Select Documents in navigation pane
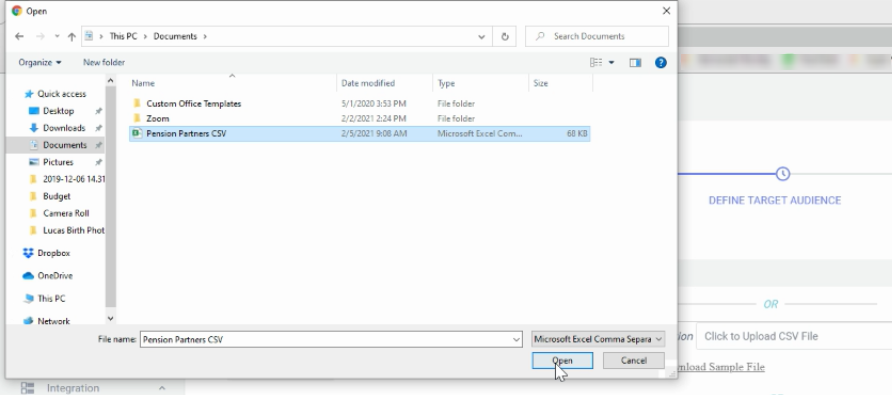This screenshot has height=395, width=892. (x=55, y=145)
